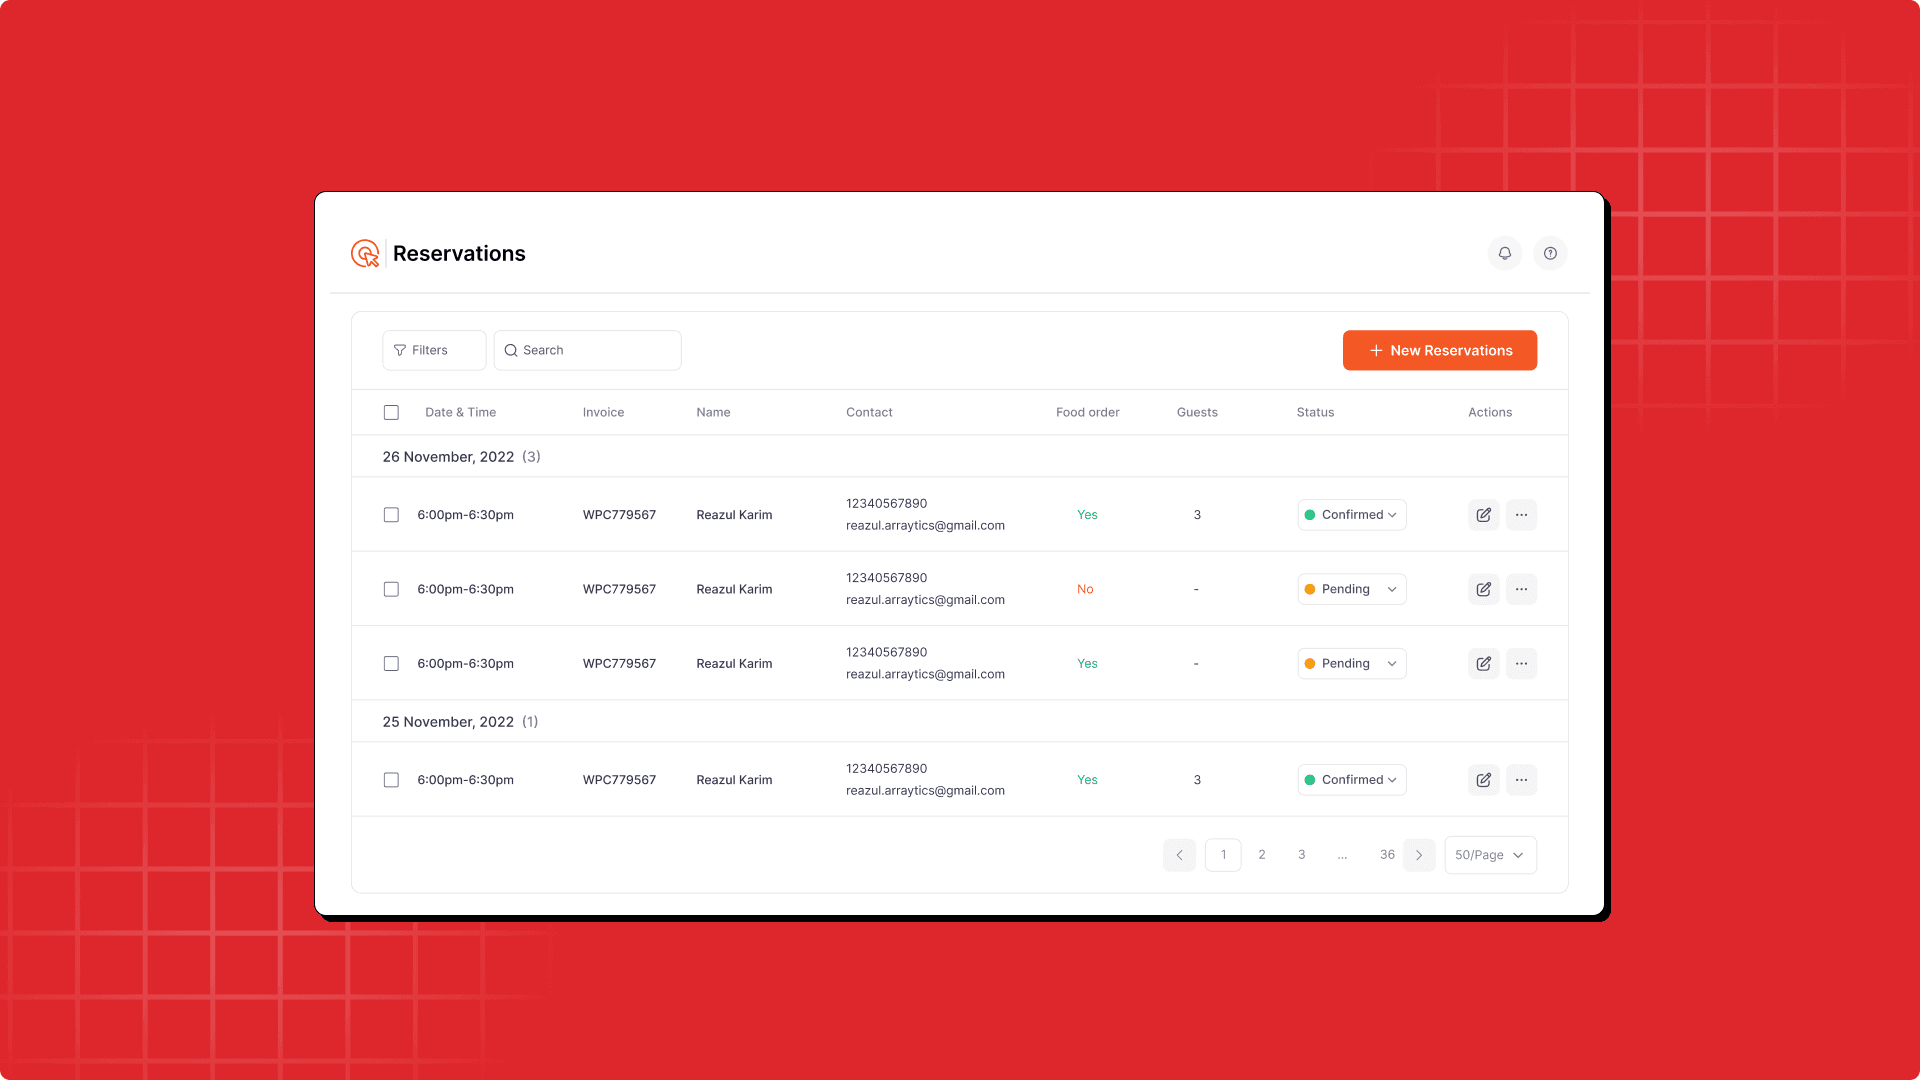This screenshot has height=1080, width=1920.
Task: Edit the 26 November Confirmed reservation
Action: pos(1484,515)
